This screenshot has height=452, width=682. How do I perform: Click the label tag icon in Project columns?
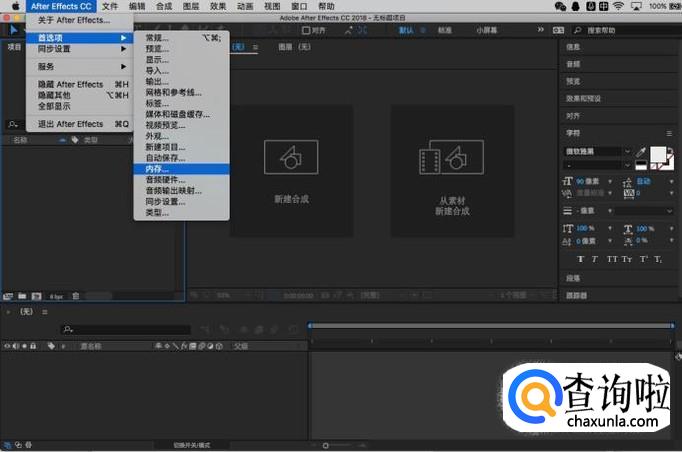click(x=75, y=140)
